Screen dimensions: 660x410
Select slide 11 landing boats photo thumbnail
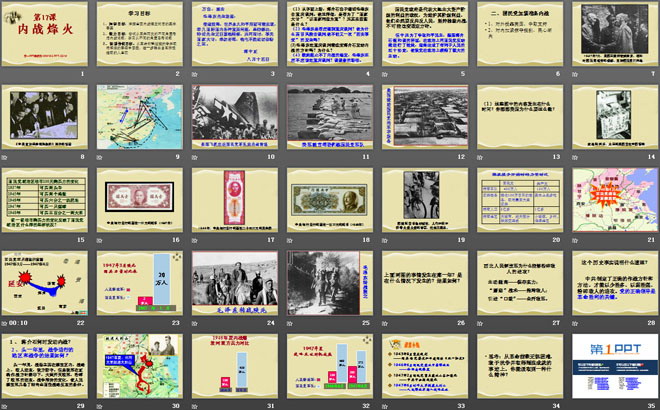tap(330, 117)
